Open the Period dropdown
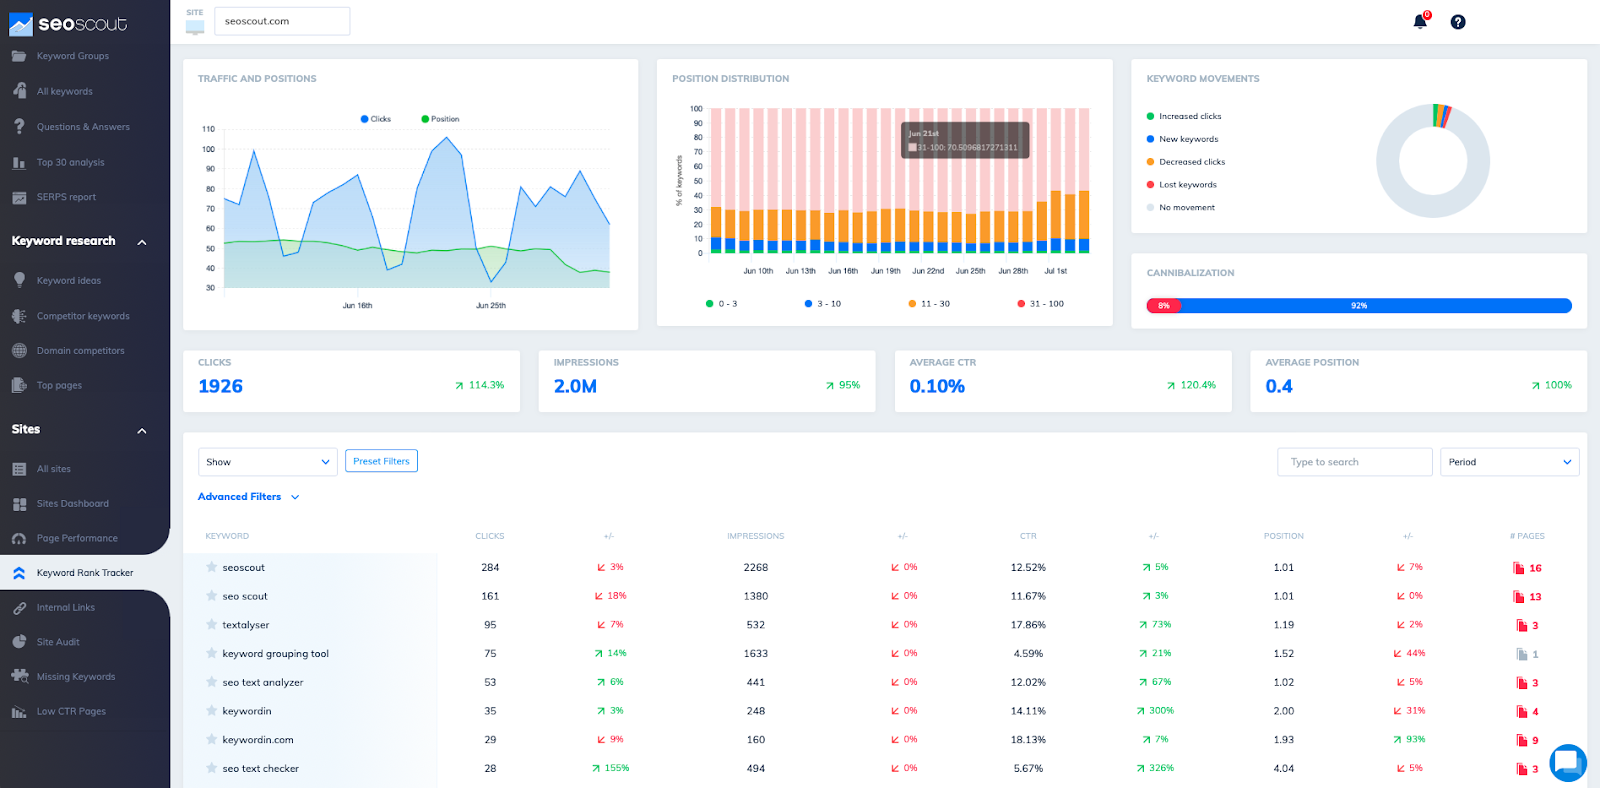Viewport: 1600px width, 788px height. 1510,462
